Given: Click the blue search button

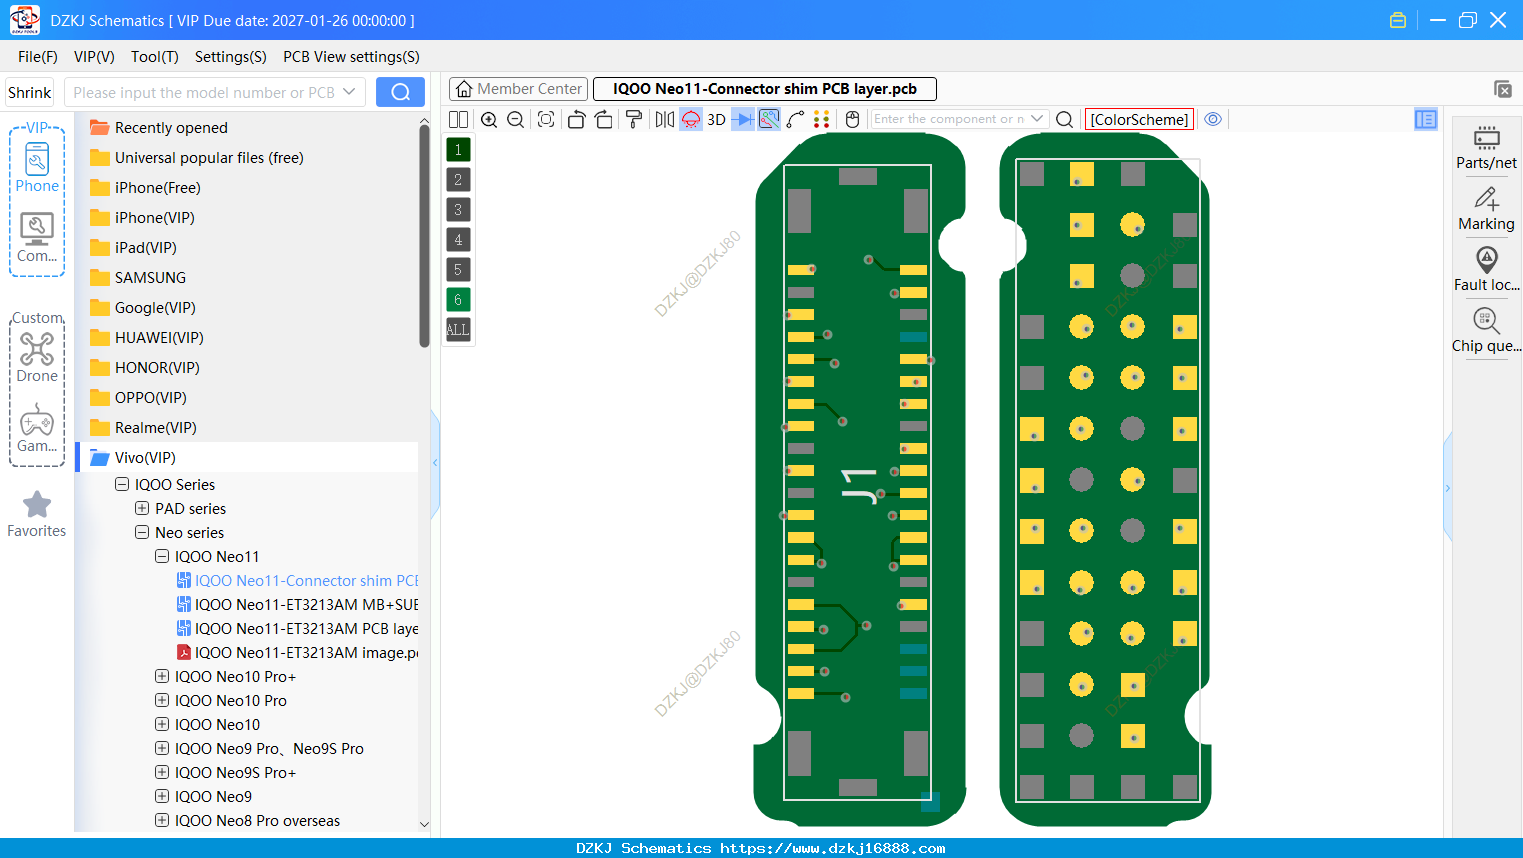Looking at the screenshot, I should click(x=400, y=92).
